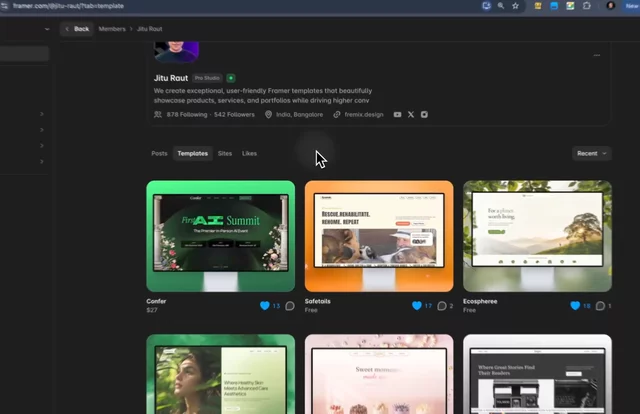Click the Jitu Raut breadcrumb
This screenshot has height=414, width=640.
[149, 29]
